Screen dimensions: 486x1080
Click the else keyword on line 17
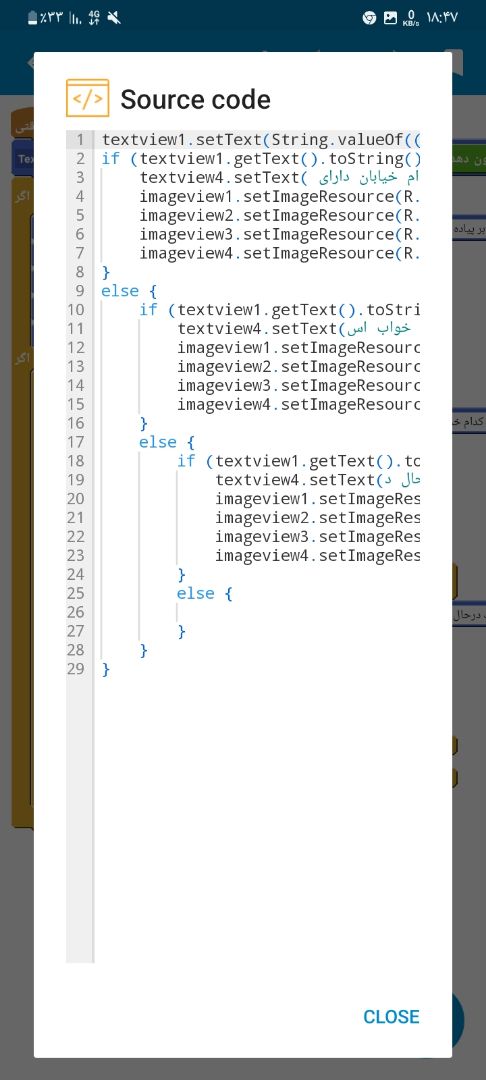coord(158,442)
